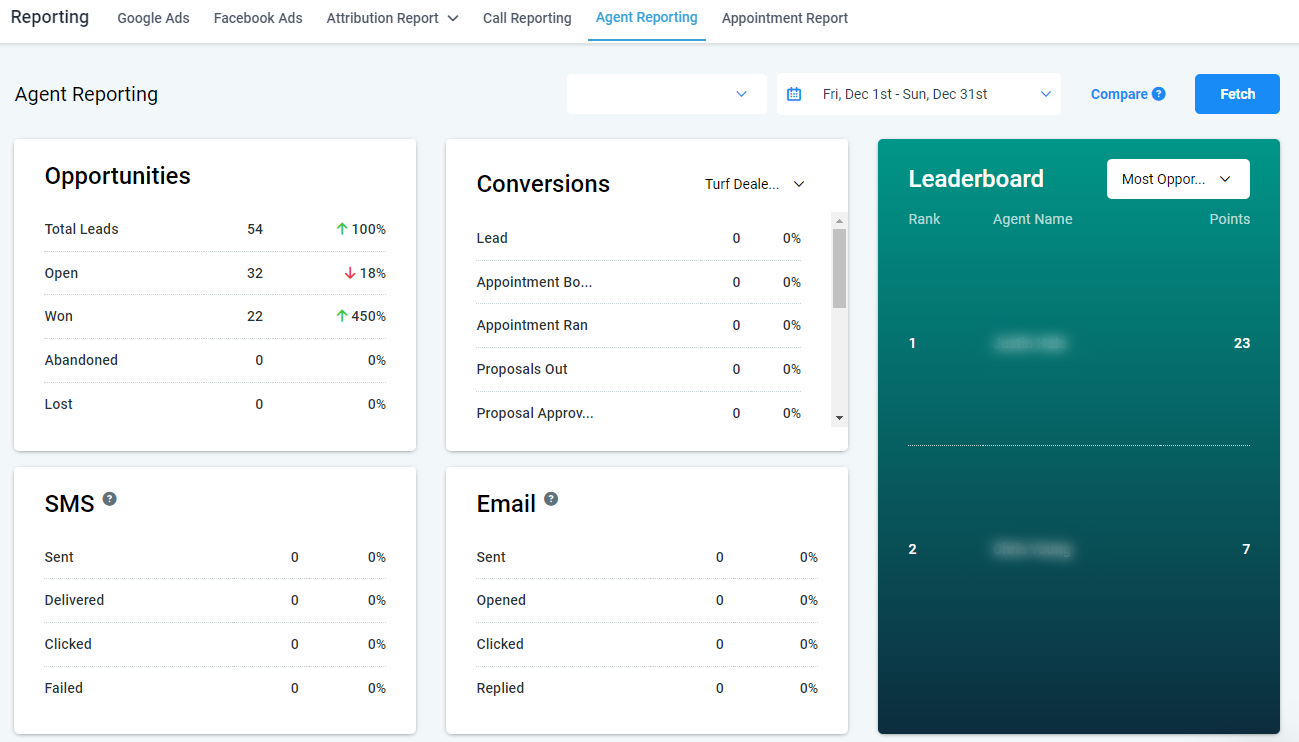The height and width of the screenshot is (742, 1299).
Task: Click the SMS Failed row label
Action: [64, 688]
